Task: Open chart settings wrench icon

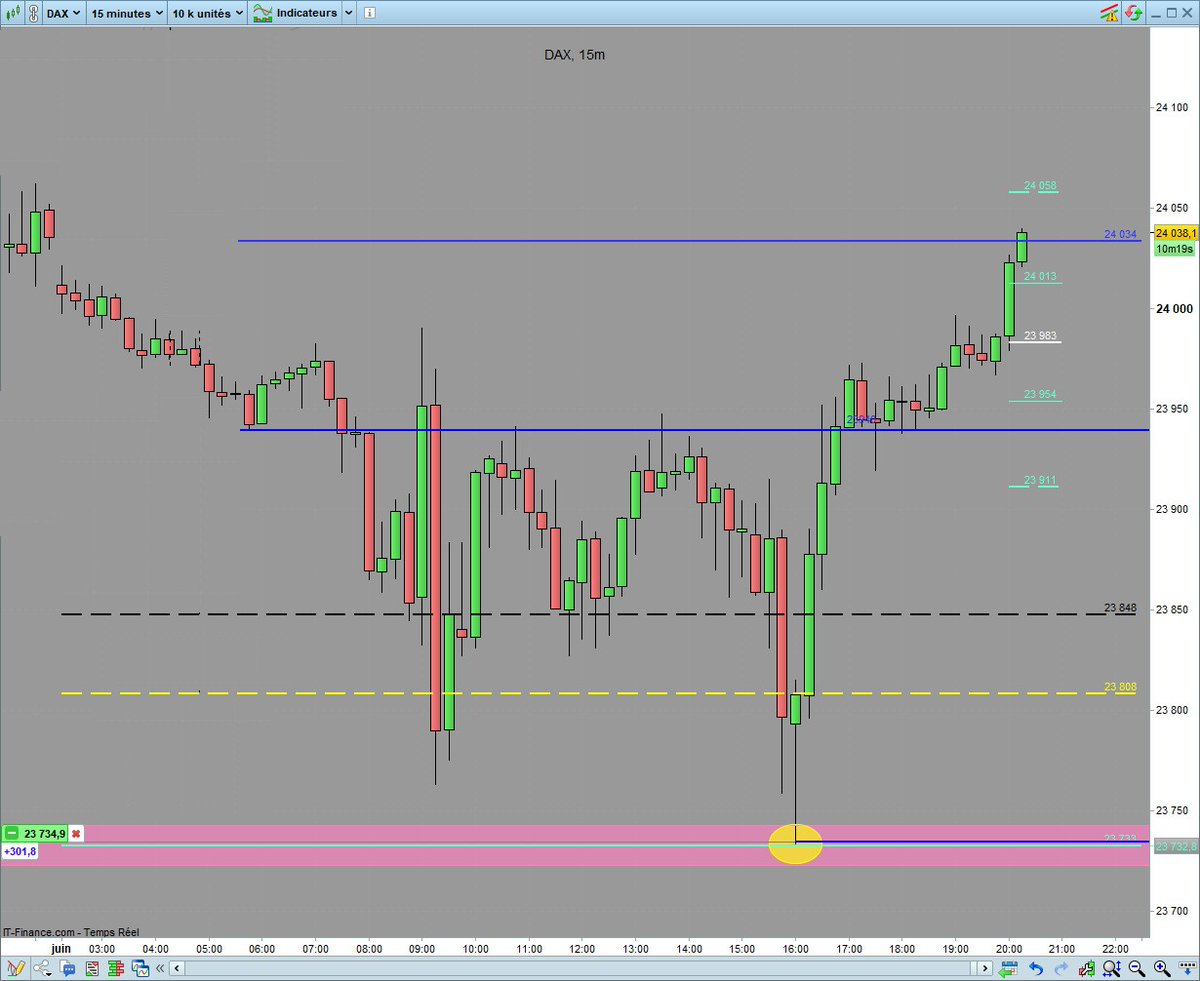Action: (x=1088, y=968)
